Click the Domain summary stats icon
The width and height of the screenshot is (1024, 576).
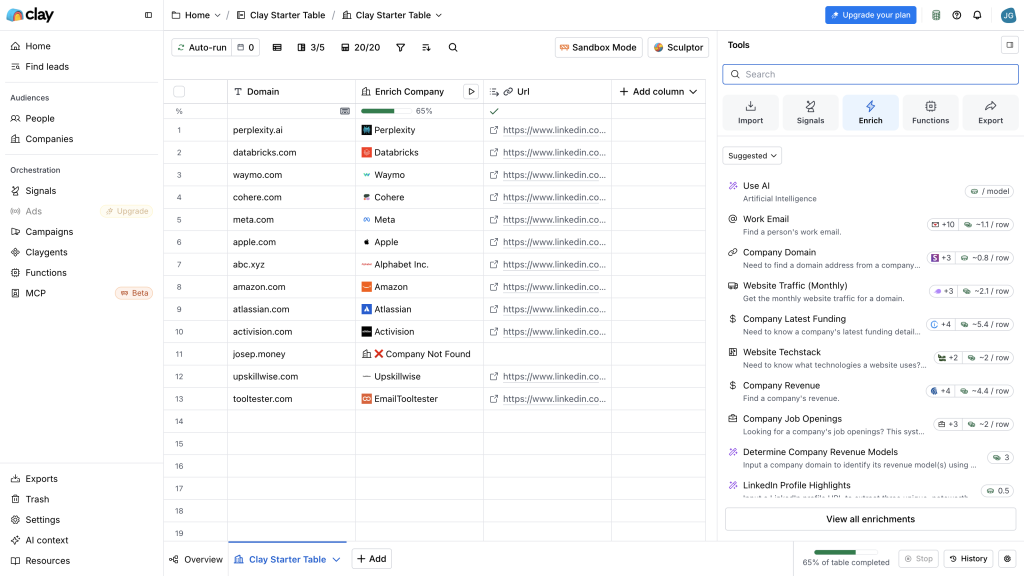click(345, 111)
